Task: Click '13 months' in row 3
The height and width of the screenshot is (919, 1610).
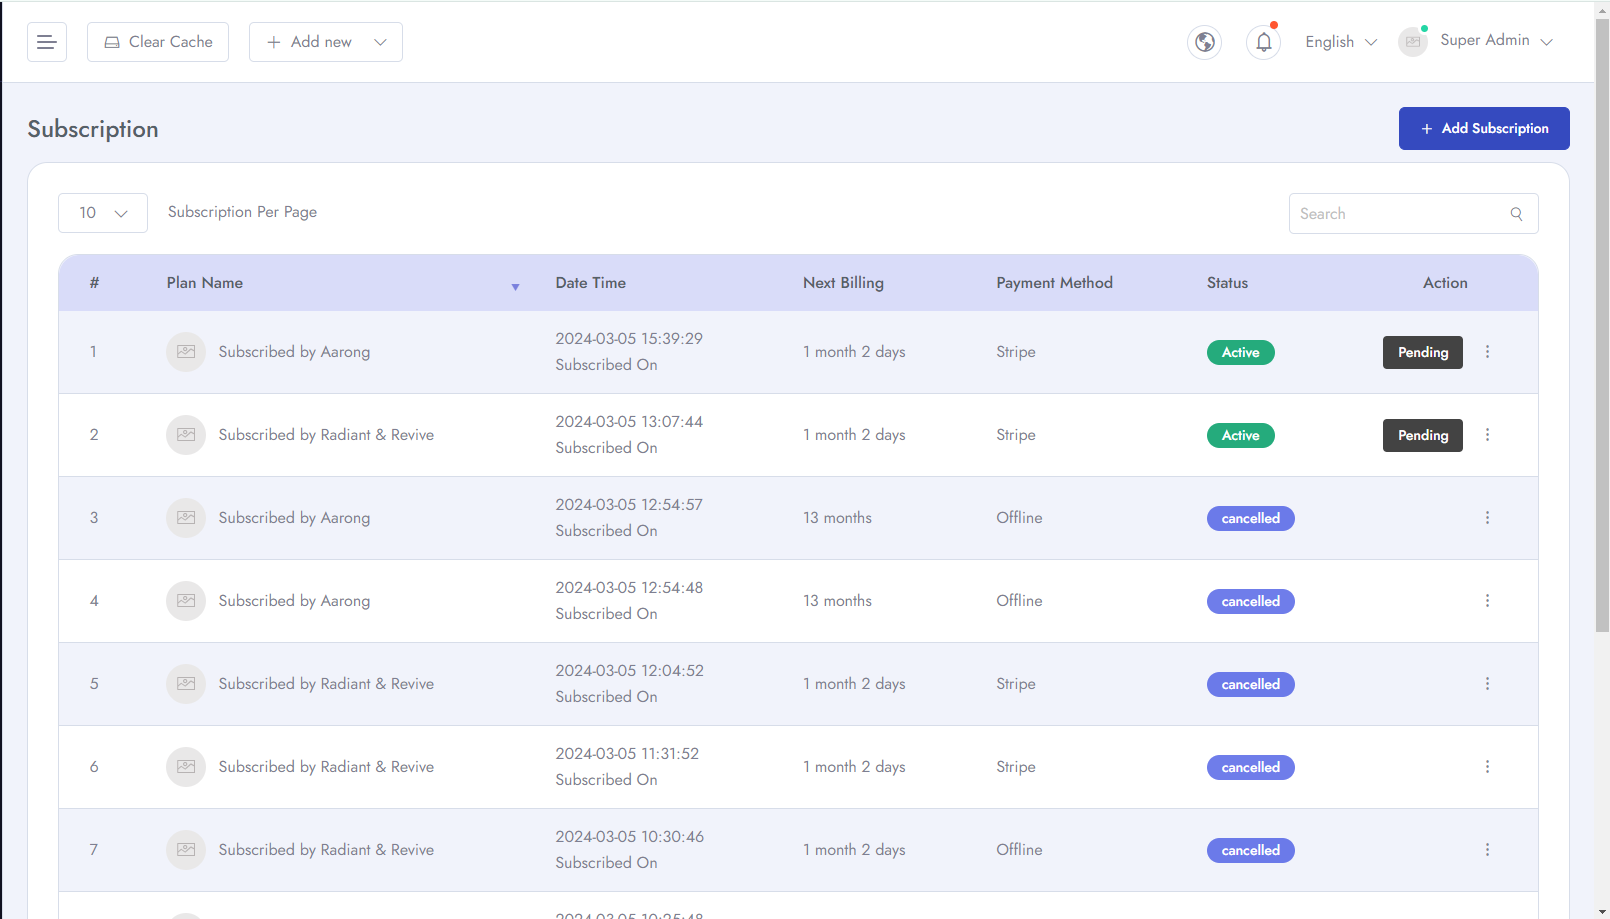Action: [x=837, y=518]
